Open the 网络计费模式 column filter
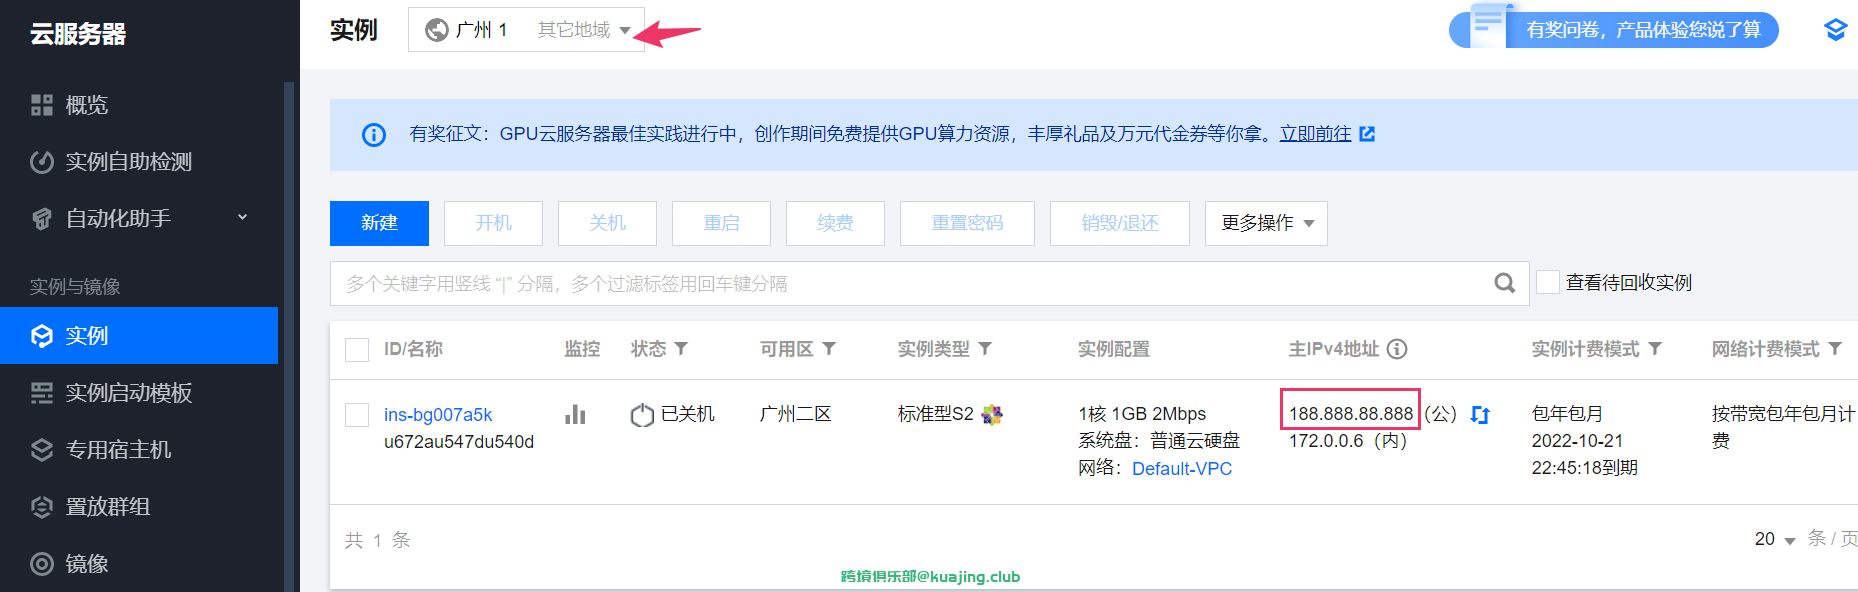 [x=1835, y=348]
